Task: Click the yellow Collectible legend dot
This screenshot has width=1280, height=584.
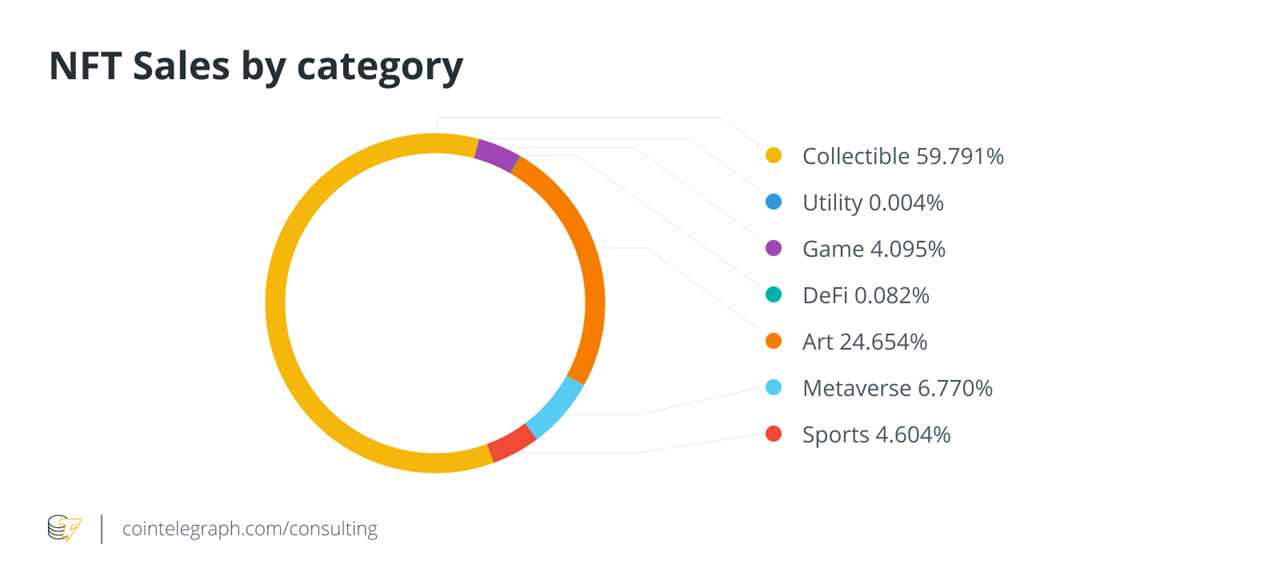Action: coord(773,156)
